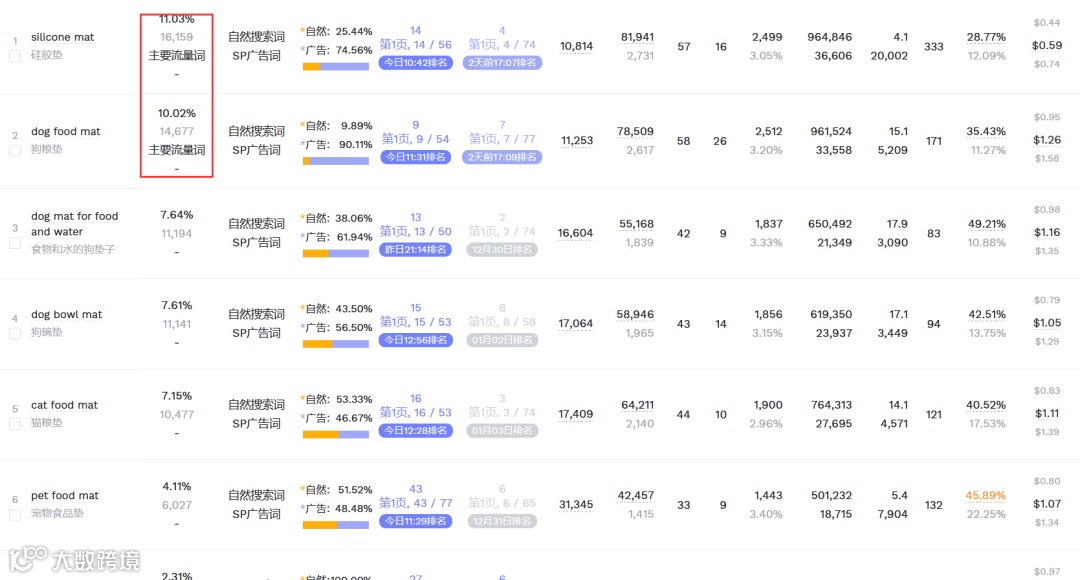
Task: Click the 今日10:42排名 rank badge
Action: (415, 62)
